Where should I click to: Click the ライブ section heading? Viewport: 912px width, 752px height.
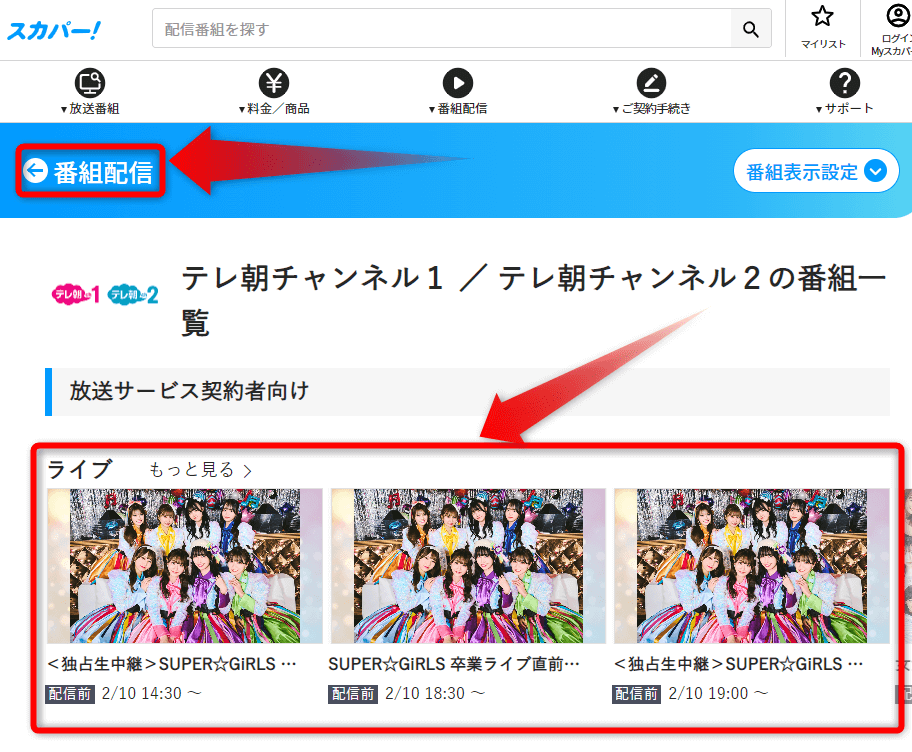pos(80,469)
